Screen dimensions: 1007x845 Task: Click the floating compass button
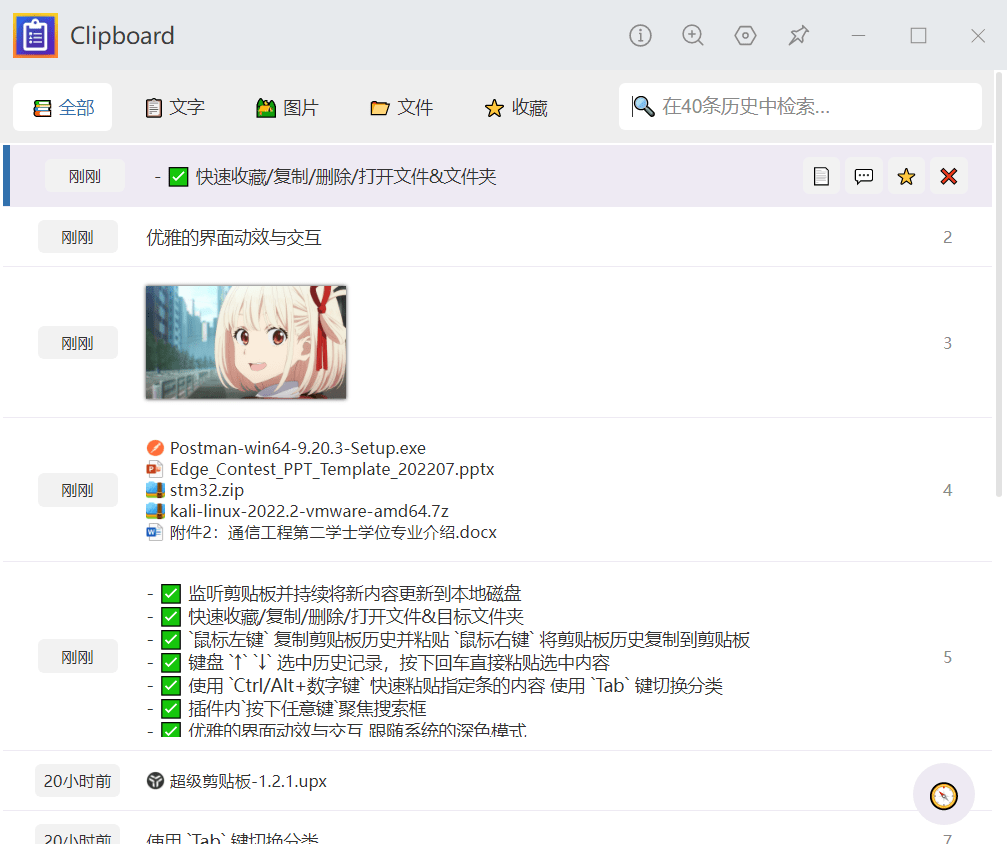943,795
